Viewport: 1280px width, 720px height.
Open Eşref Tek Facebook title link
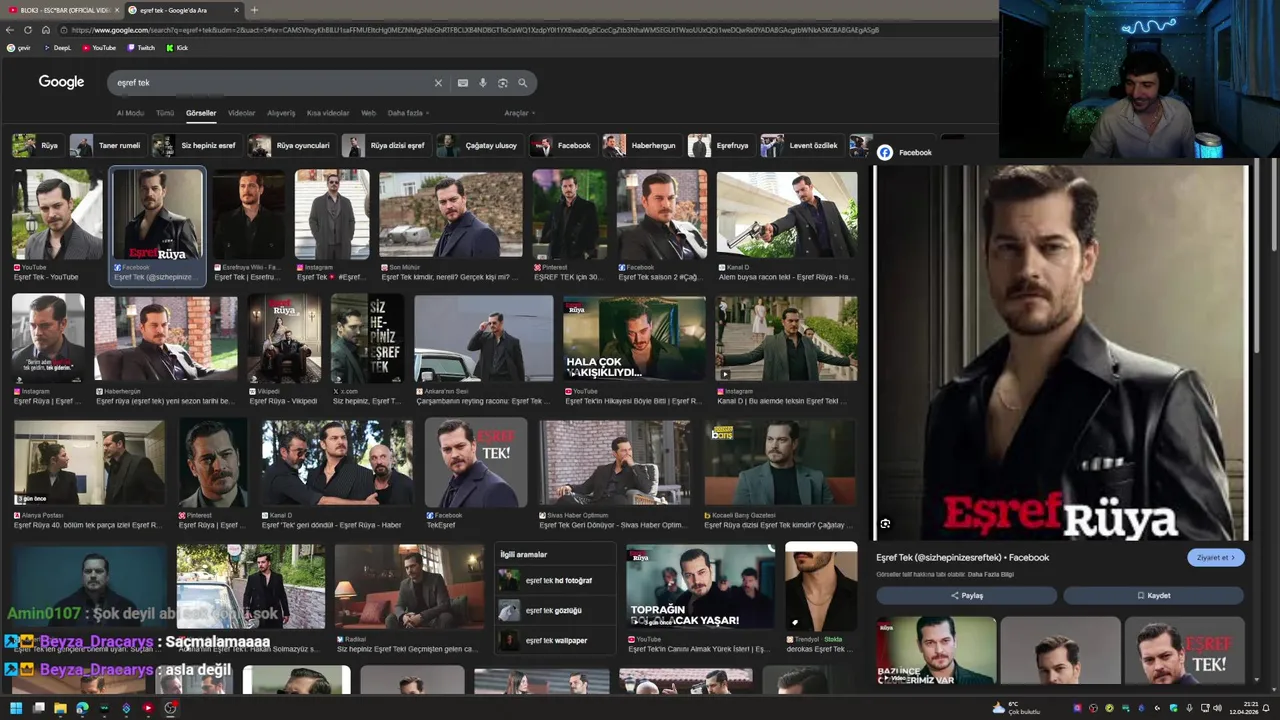(962, 558)
